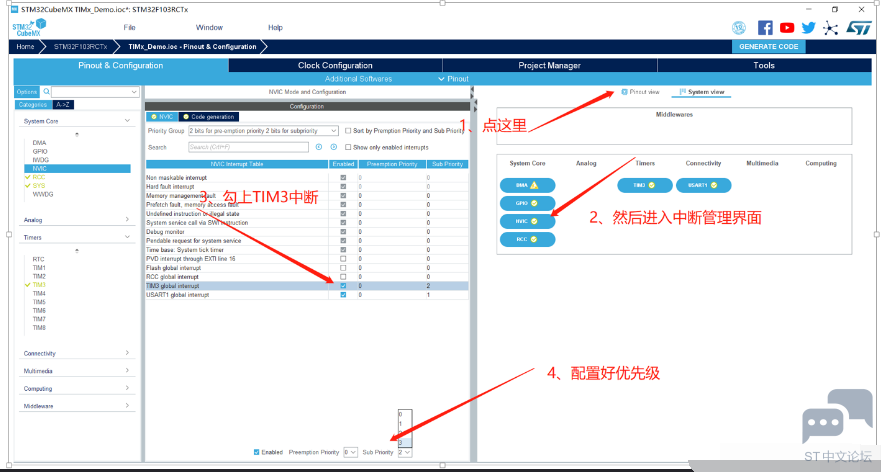The height and width of the screenshot is (472, 881).
Task: Click the STM32CubeMX logo
Action: 29,27
